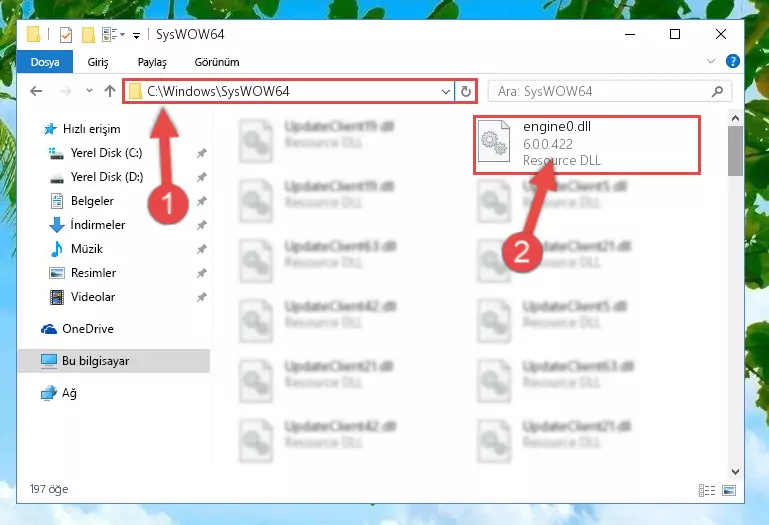
Task: Click pin icon next to Belgeler
Action: (201, 201)
